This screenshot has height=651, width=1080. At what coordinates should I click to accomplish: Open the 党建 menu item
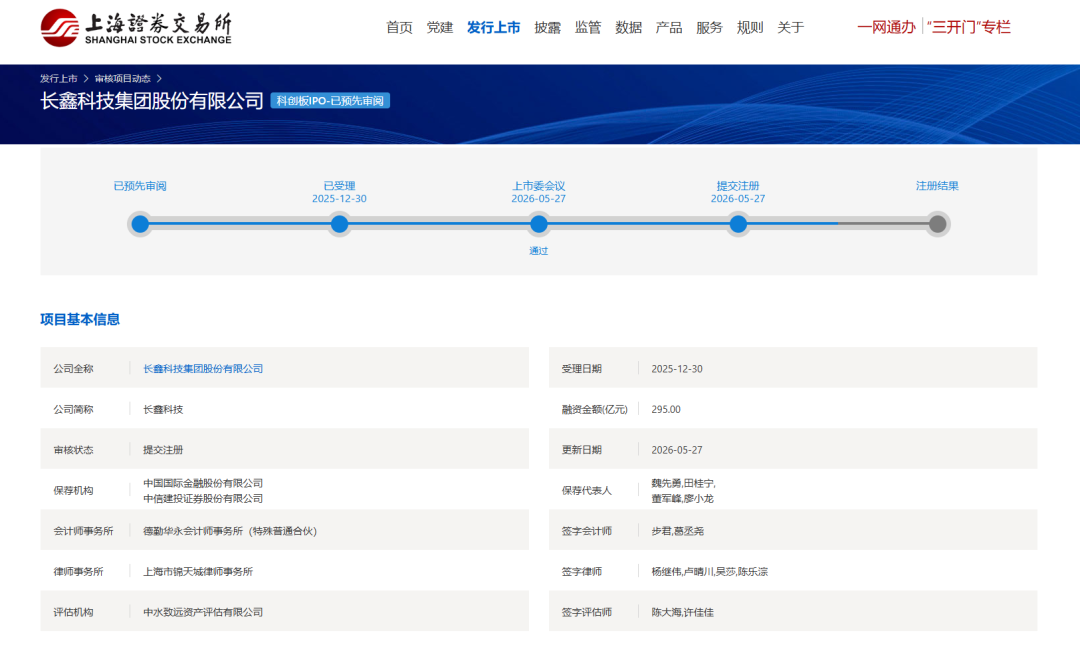coord(439,28)
